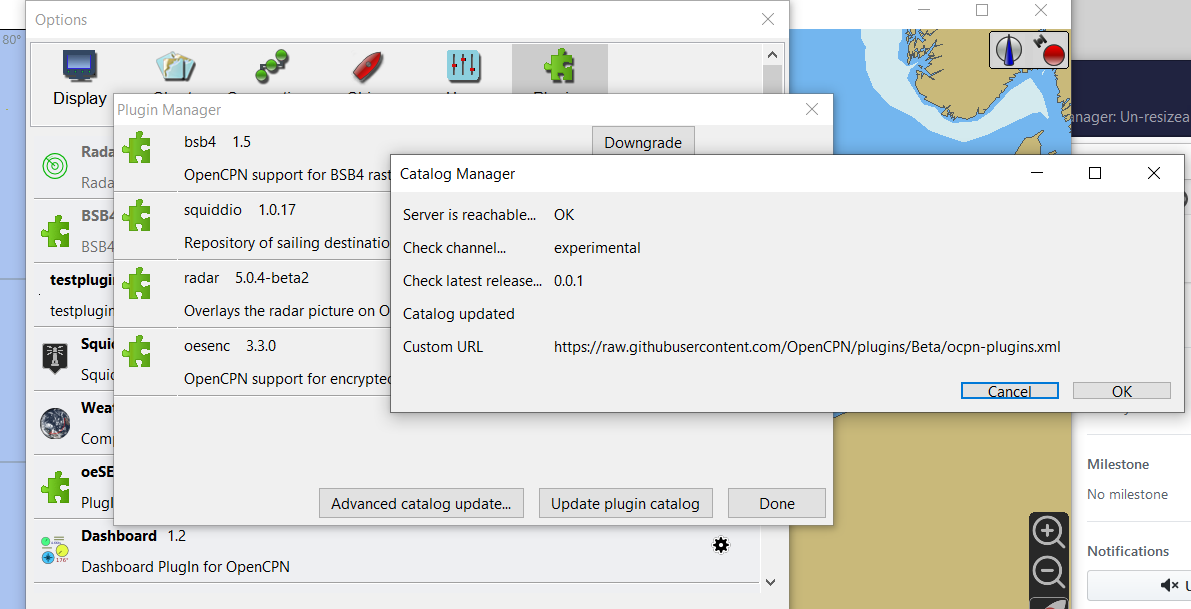Screen dimensions: 1191x609
Task: Open the Connections options tab icon
Action: tap(273, 66)
